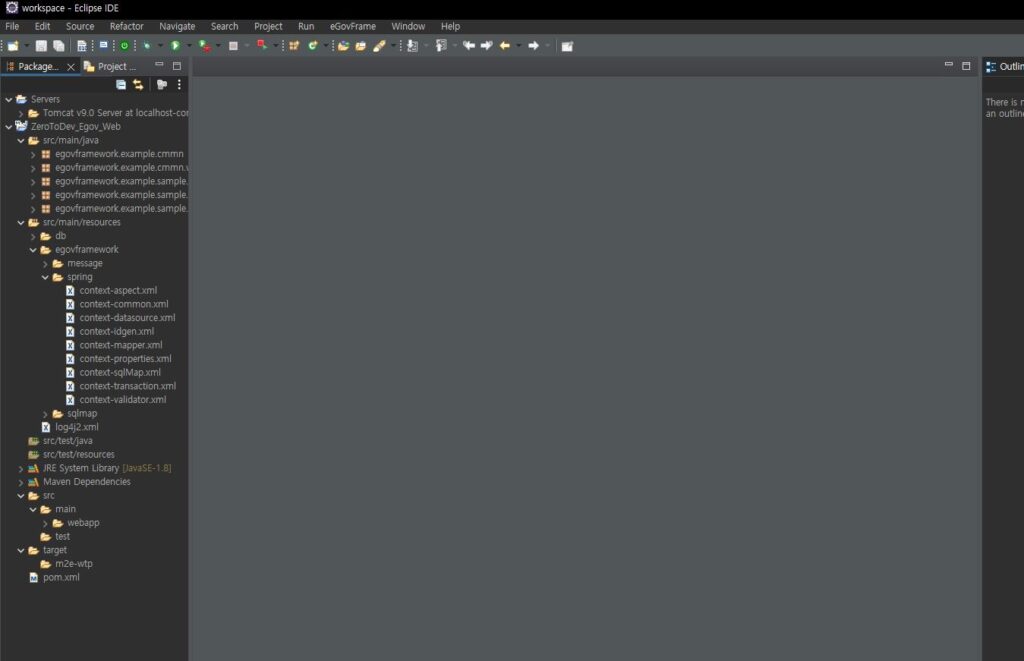Open the dropdown next to Debug icon
Image resolution: width=1024 pixels, height=661 pixels.
[x=160, y=46]
